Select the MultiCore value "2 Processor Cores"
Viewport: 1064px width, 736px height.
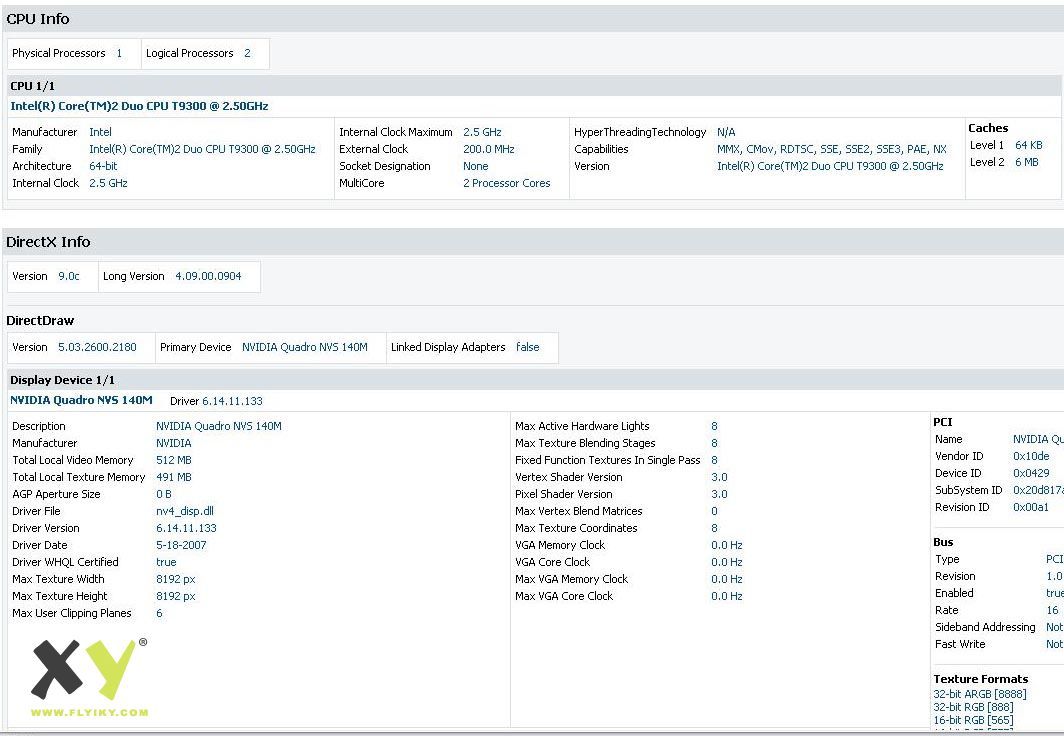[x=507, y=183]
